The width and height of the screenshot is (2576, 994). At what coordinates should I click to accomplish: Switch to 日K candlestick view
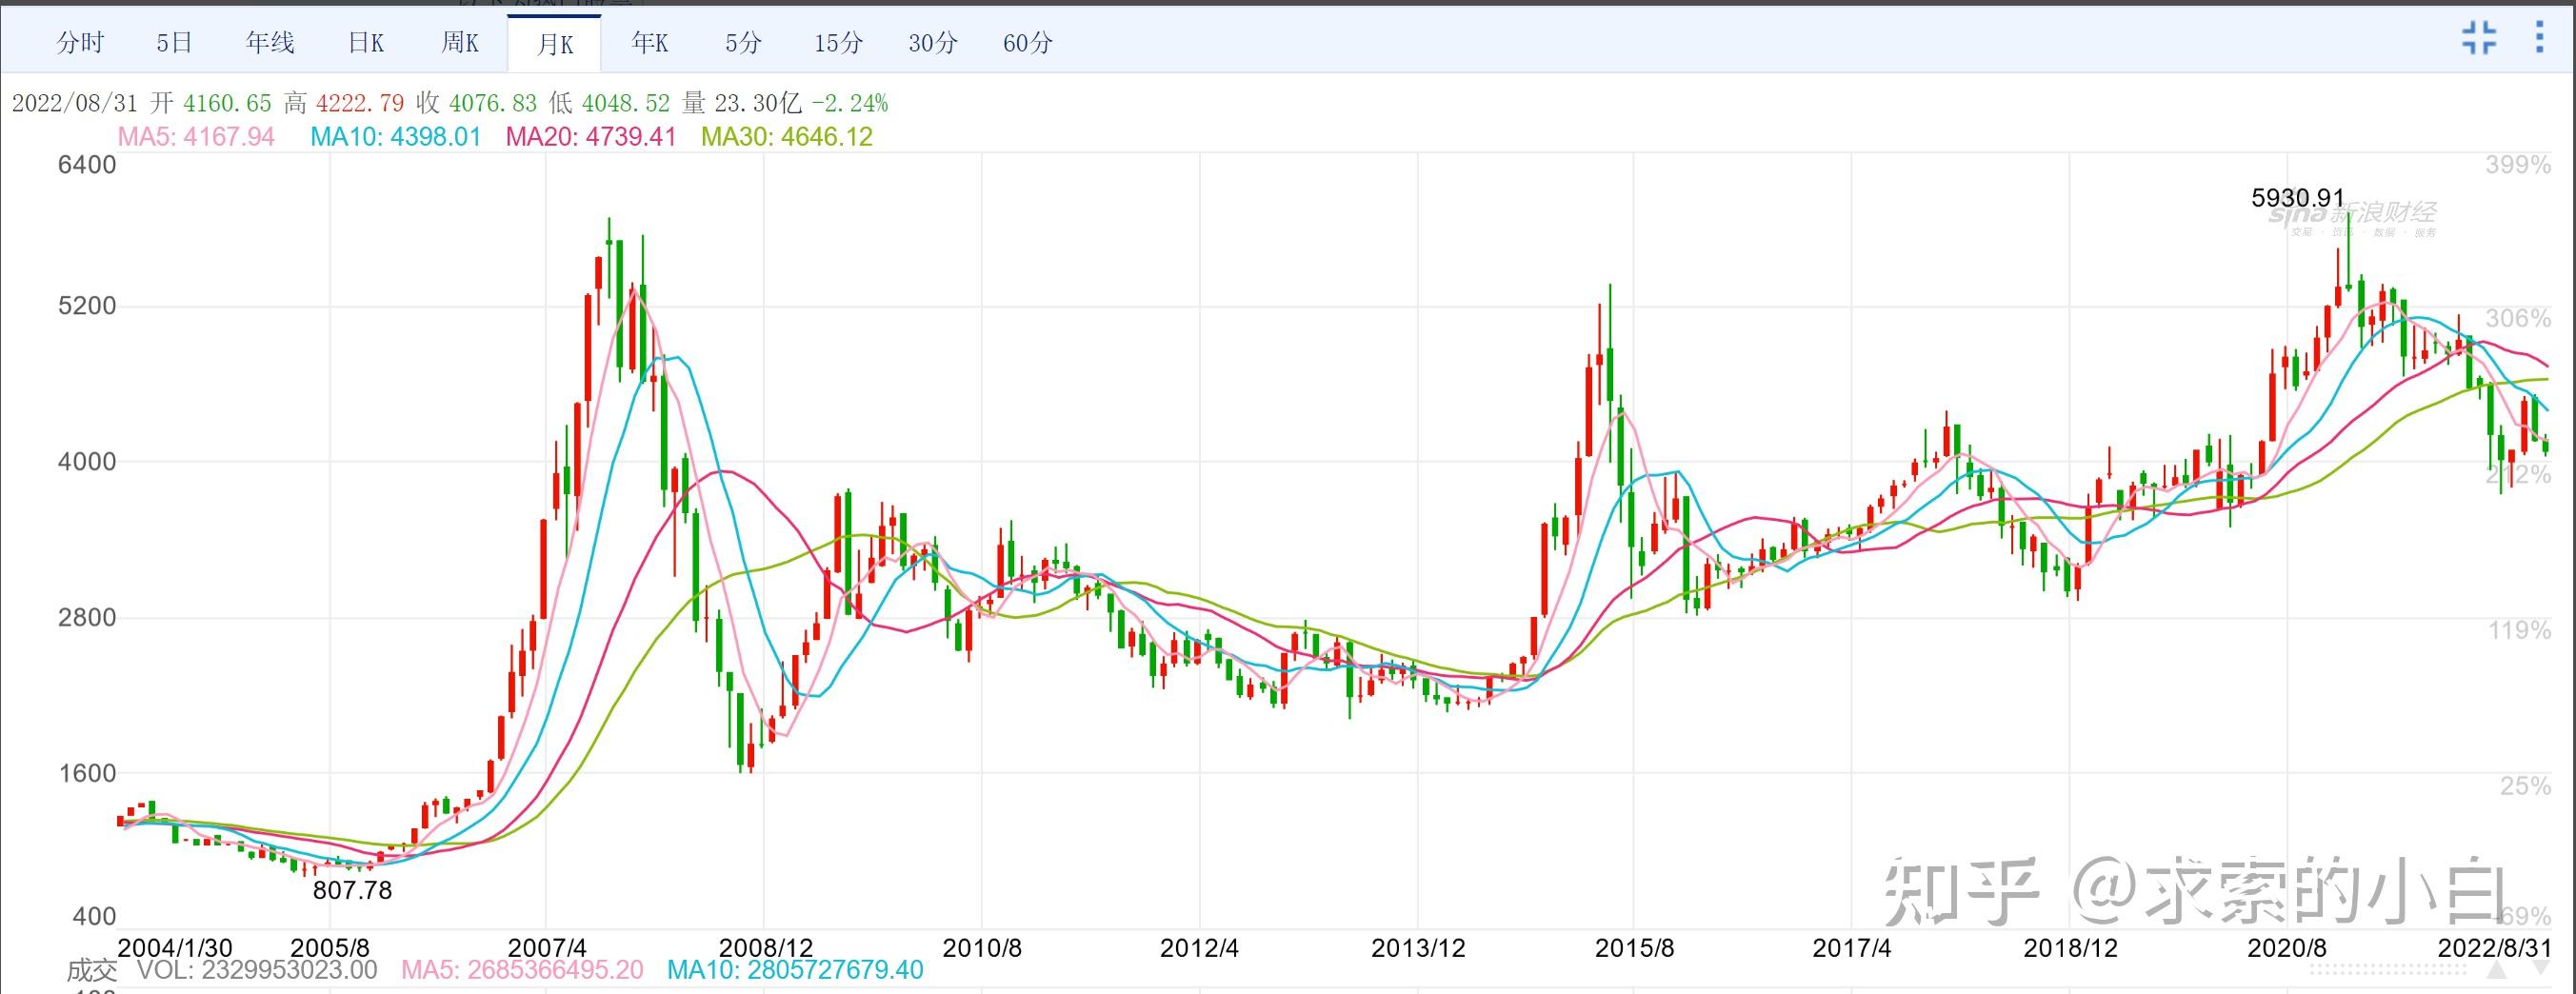coord(366,43)
